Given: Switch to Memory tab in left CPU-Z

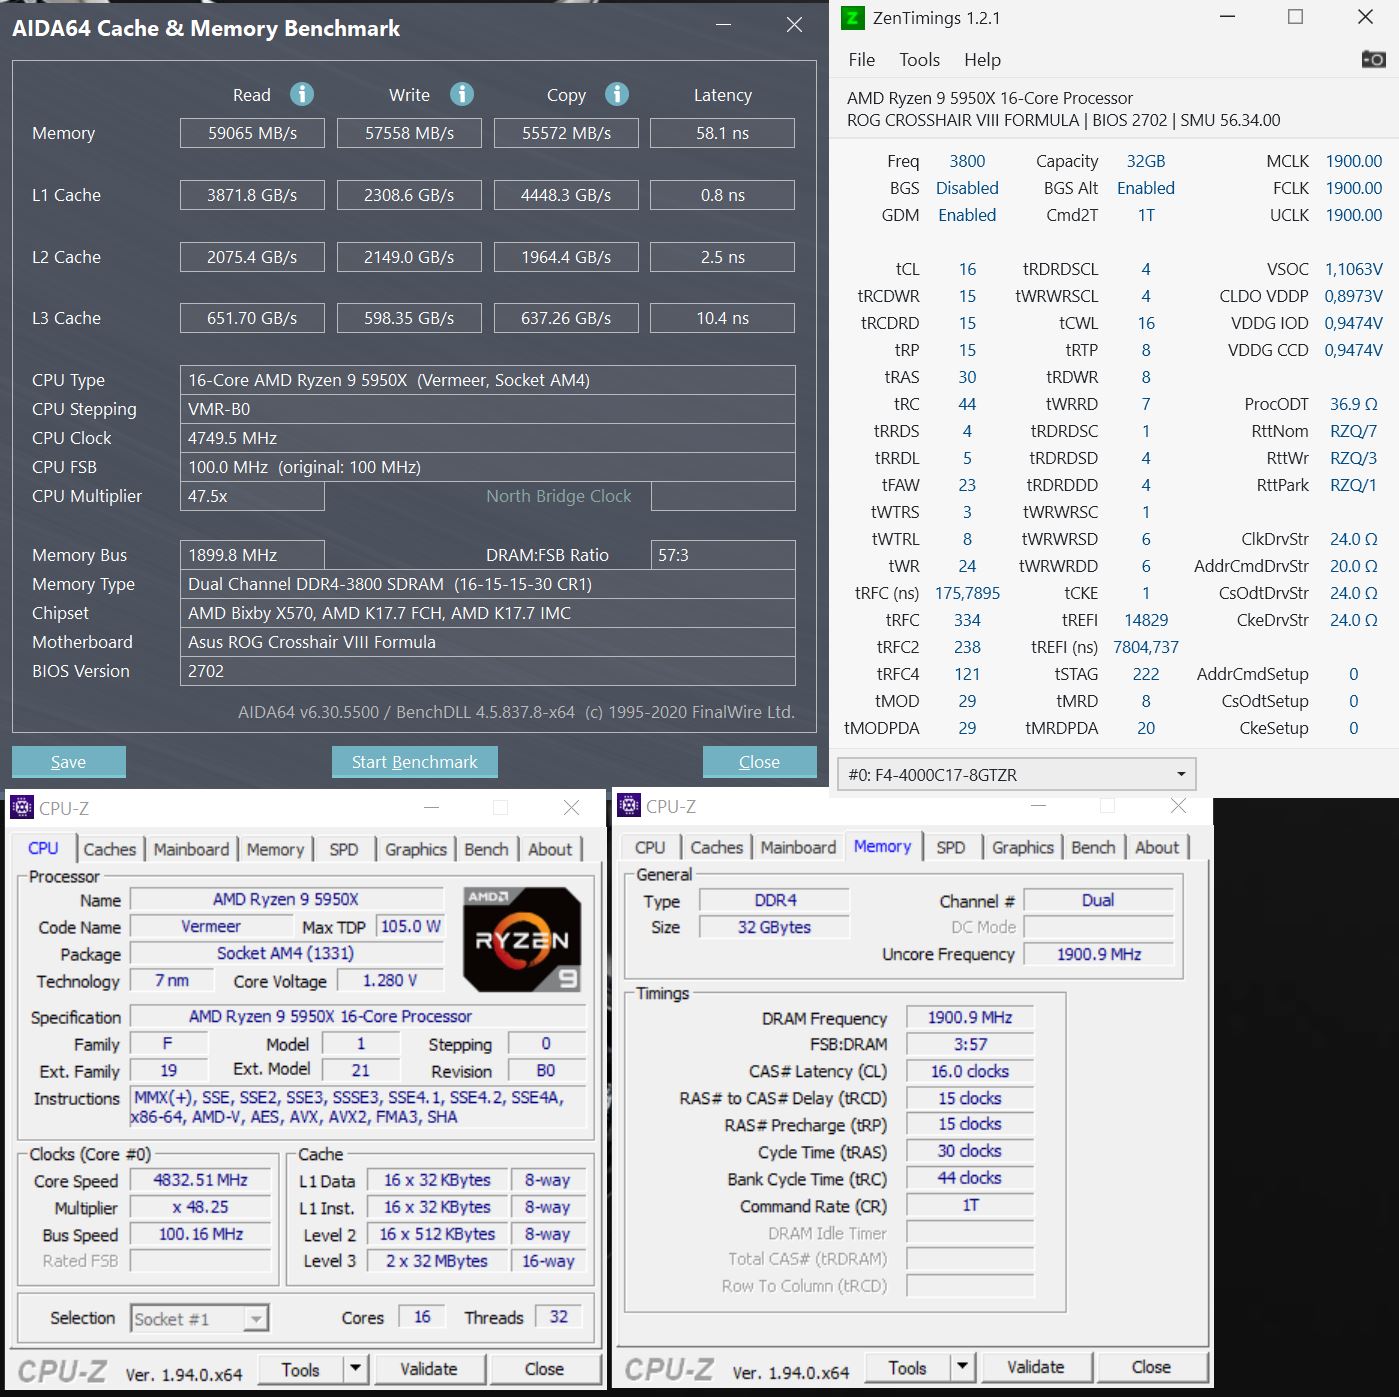Looking at the screenshot, I should coord(275,849).
